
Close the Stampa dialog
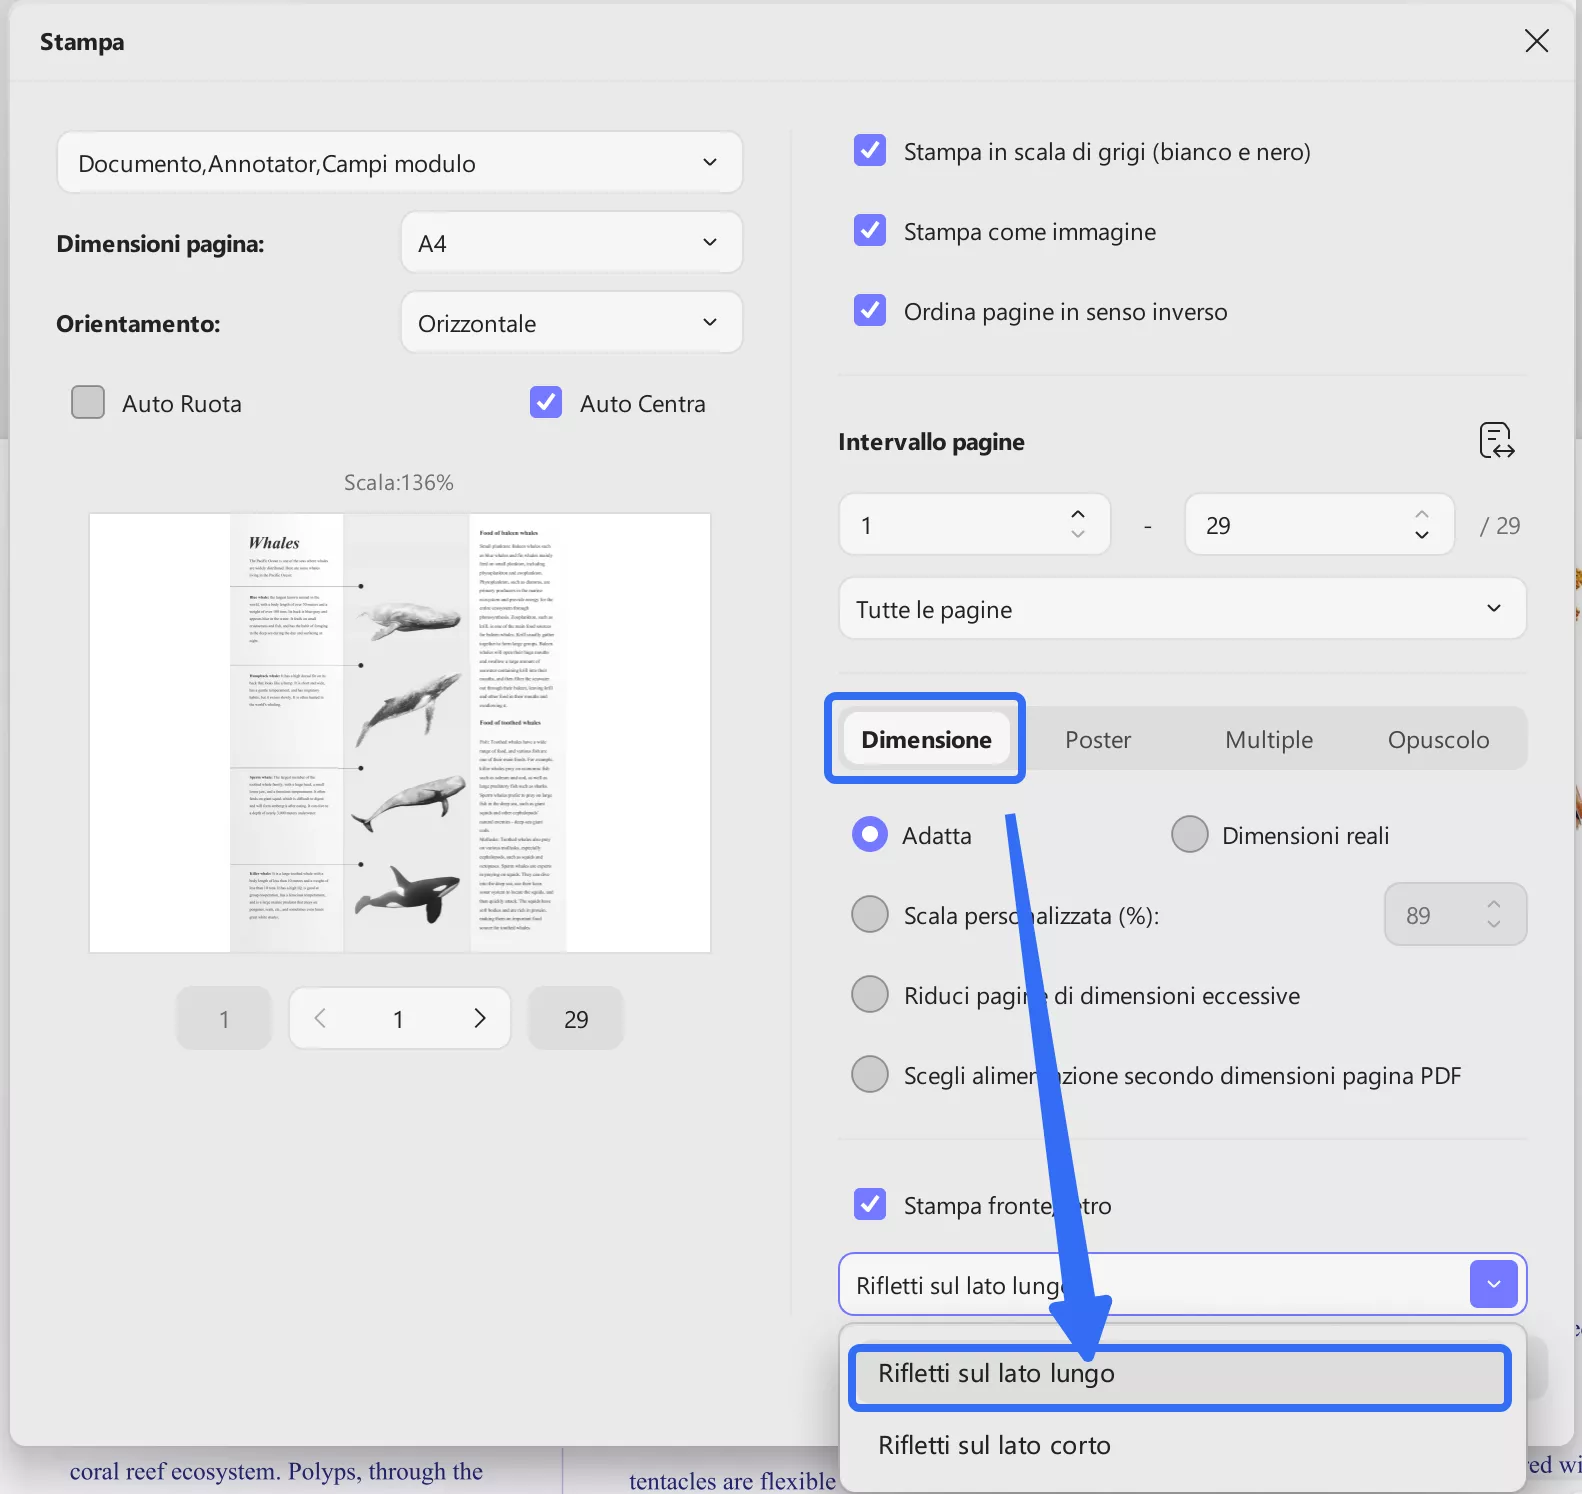1536,41
